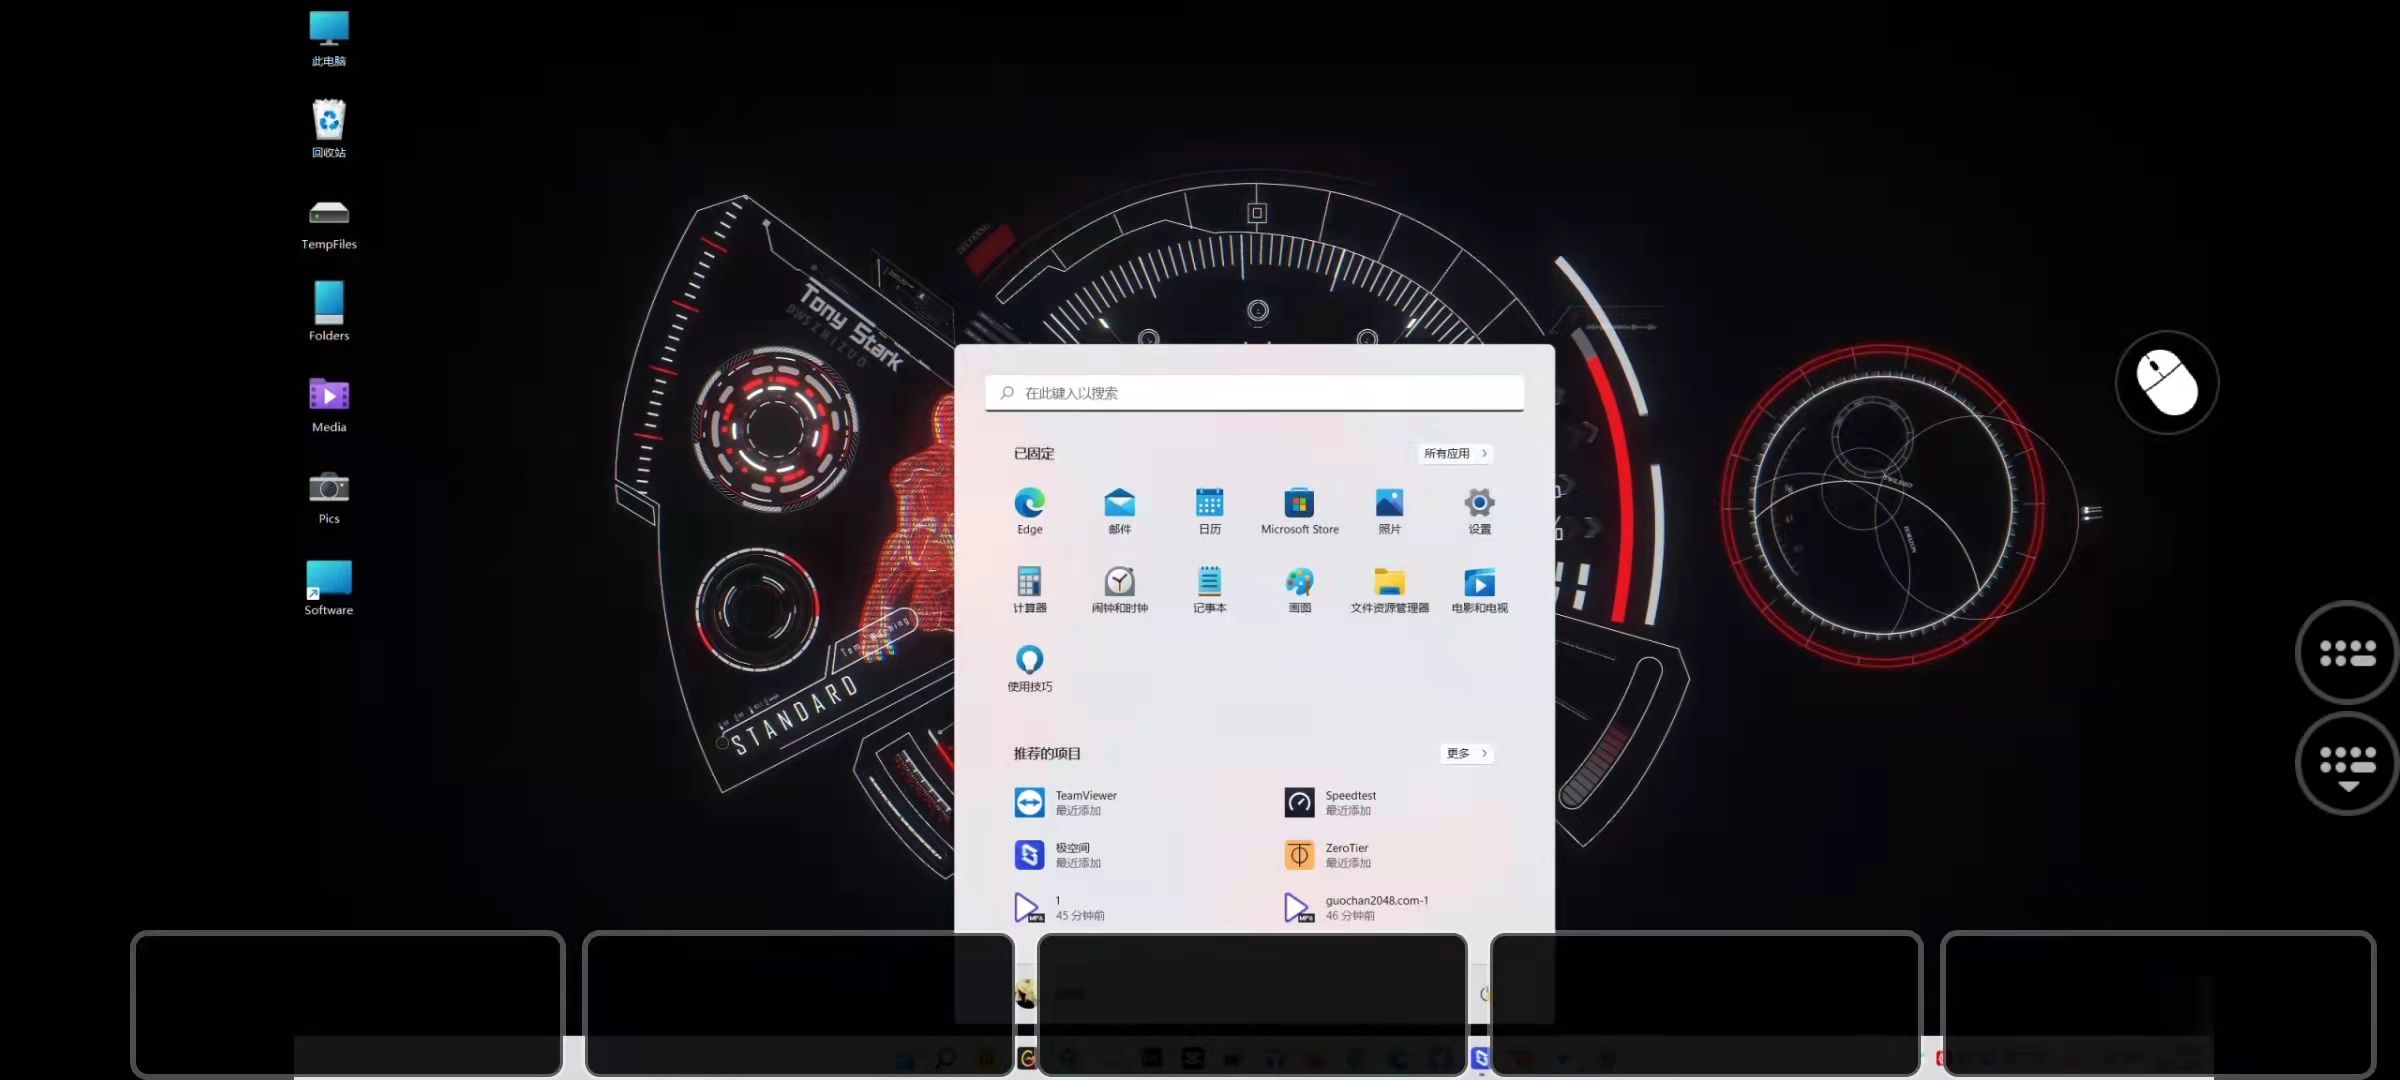Open the Media folder on desktop
2400x1080 pixels.
tap(329, 405)
